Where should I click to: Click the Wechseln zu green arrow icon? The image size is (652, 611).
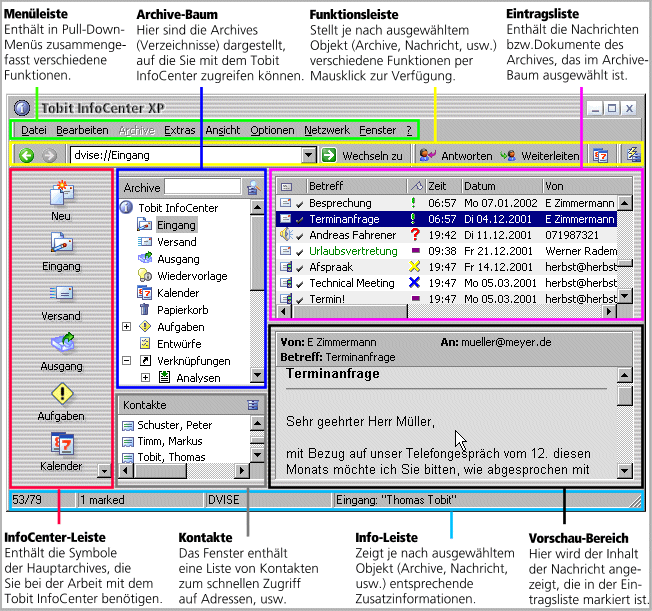[x=329, y=155]
